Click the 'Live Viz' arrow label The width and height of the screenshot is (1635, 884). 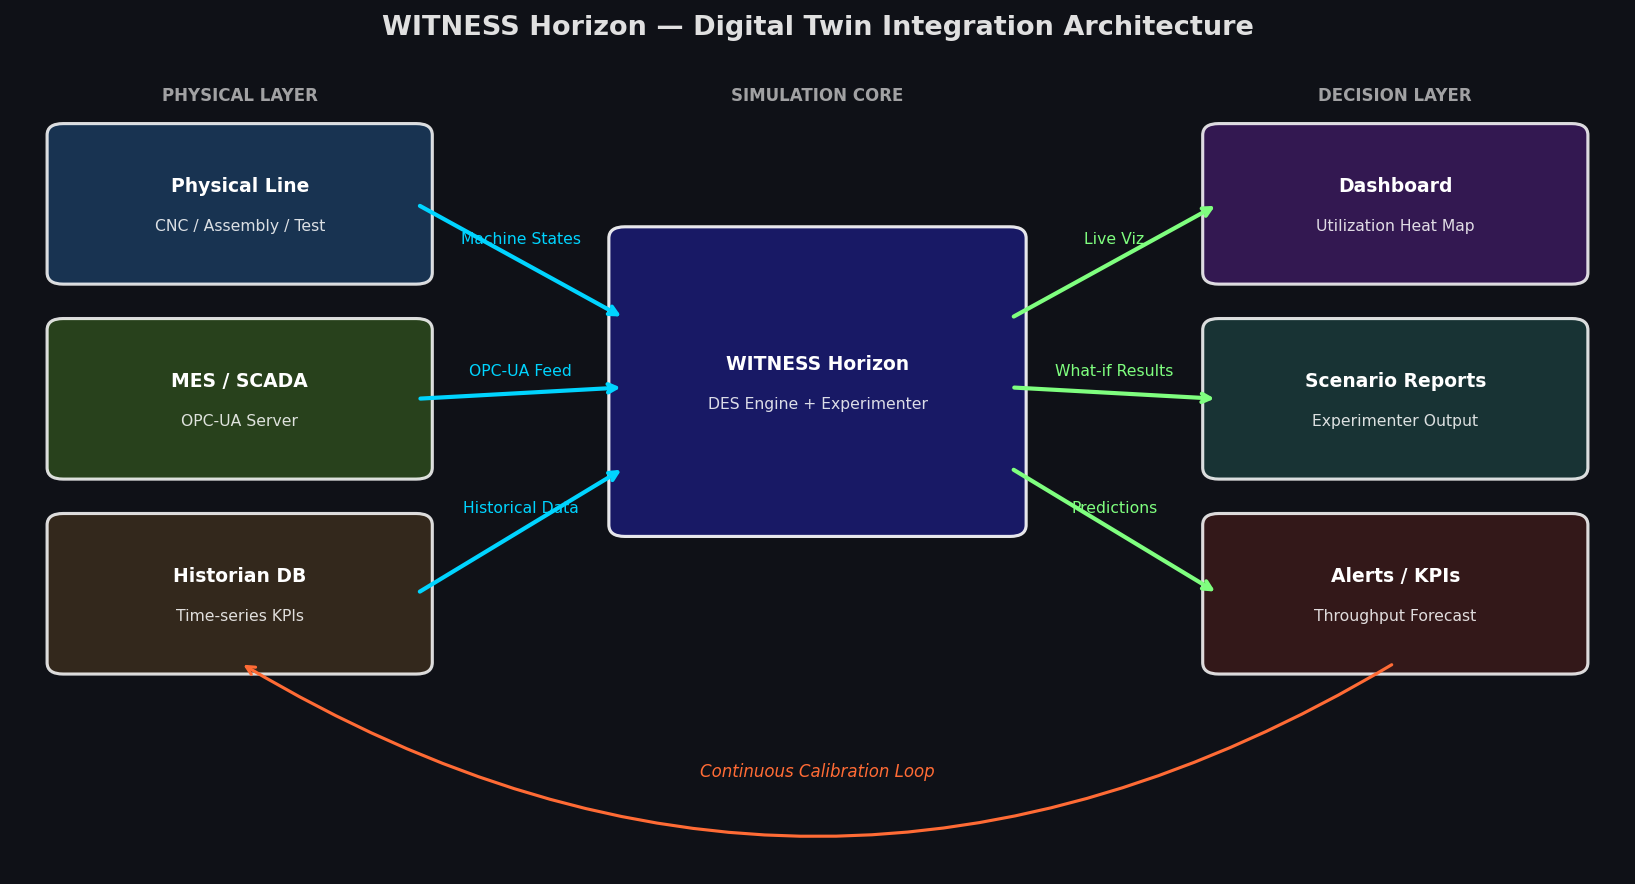(1114, 239)
